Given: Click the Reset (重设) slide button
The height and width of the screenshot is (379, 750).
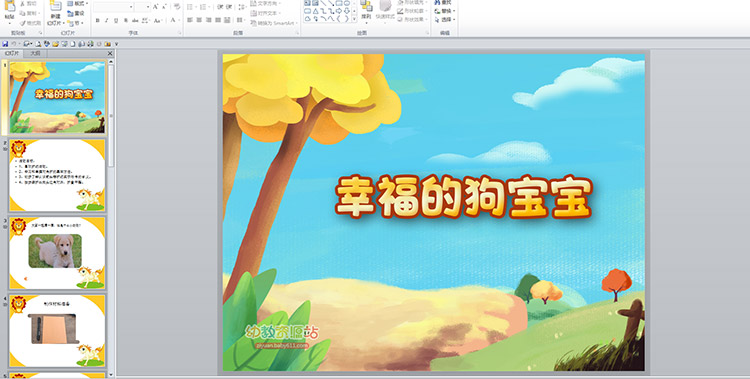Looking at the screenshot, I should click(76, 13).
